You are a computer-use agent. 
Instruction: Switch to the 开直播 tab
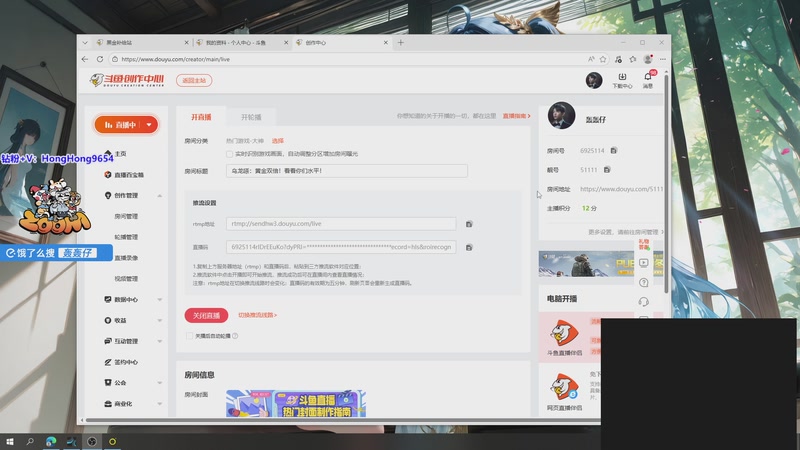[x=201, y=117]
